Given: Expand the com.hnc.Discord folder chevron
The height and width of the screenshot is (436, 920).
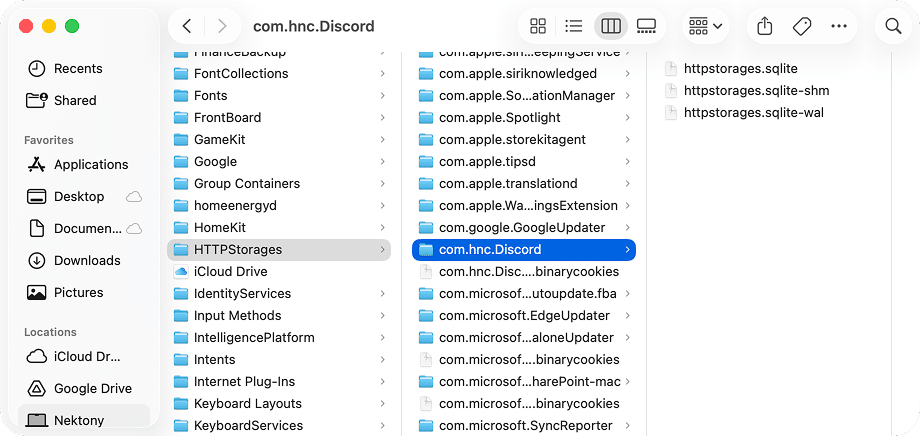Looking at the screenshot, I should [627, 249].
